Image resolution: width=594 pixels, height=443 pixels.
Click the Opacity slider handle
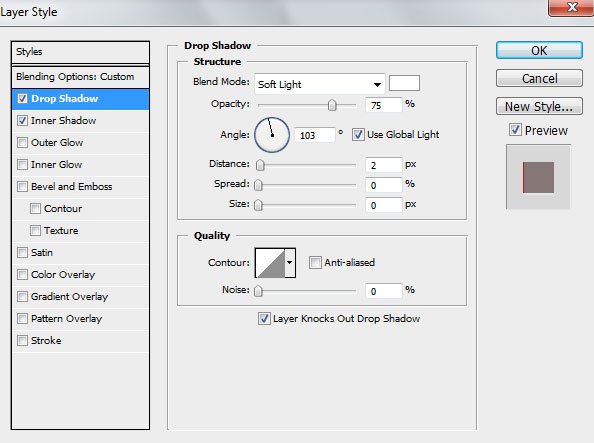point(332,105)
